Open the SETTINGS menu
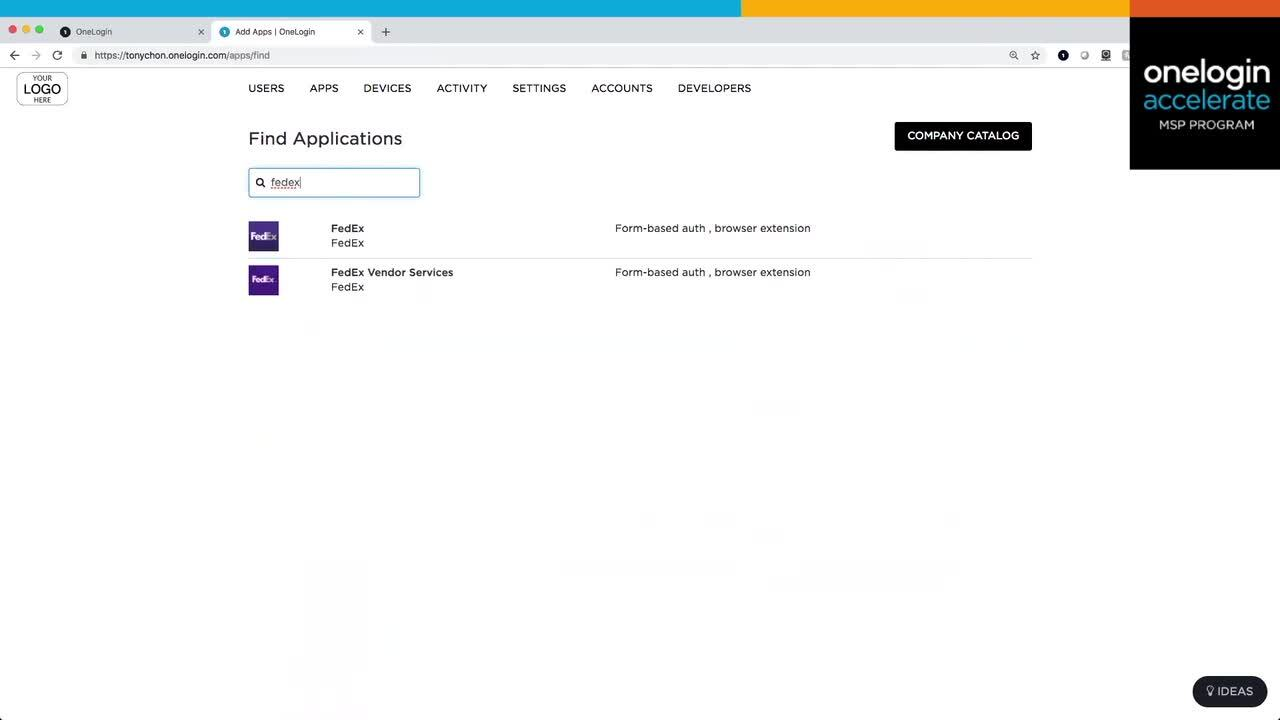This screenshot has width=1280, height=720. click(539, 89)
